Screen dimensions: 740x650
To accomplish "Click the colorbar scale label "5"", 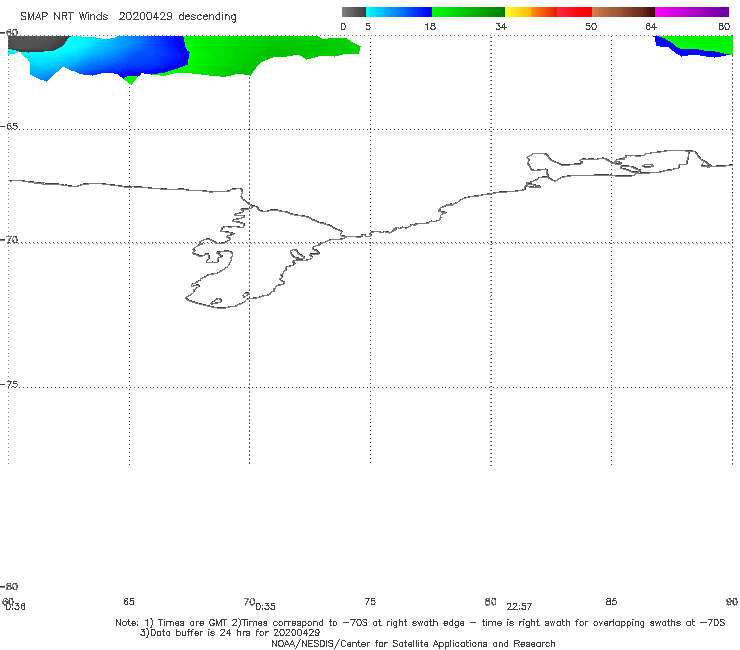I will 368,26.
